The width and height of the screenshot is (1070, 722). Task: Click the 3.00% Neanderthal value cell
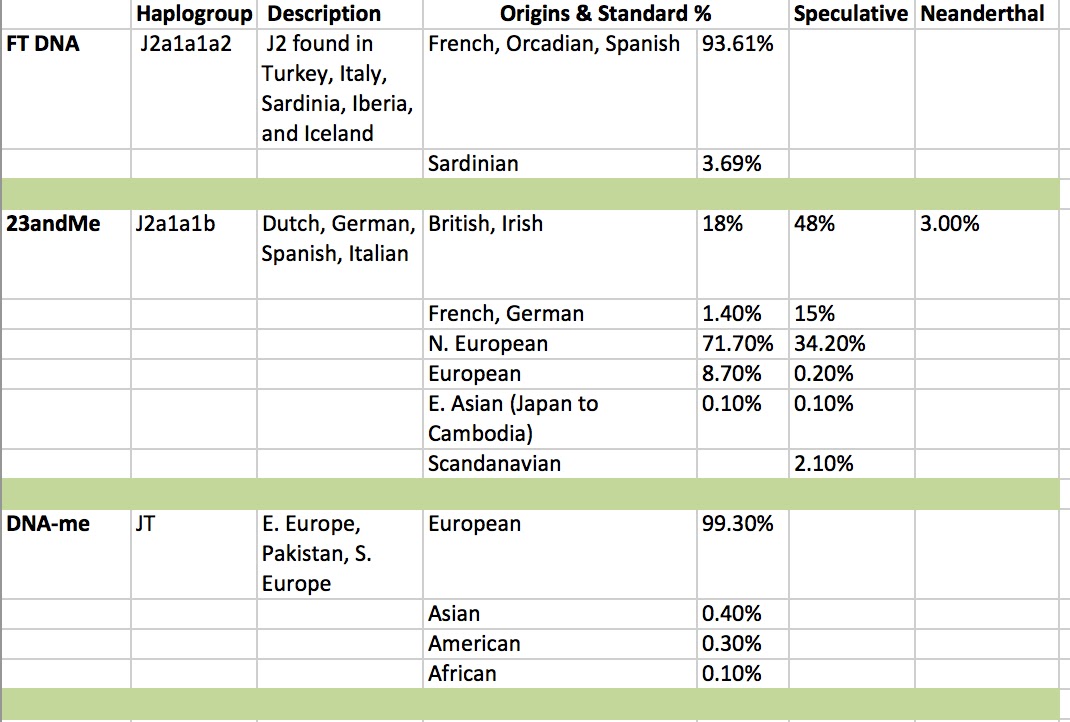point(949,224)
